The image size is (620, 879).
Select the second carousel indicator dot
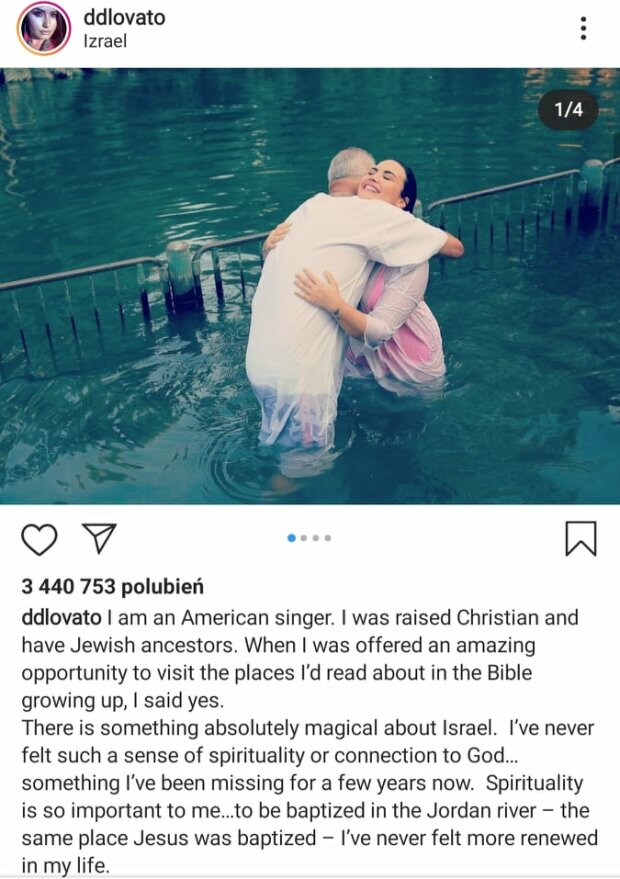point(304,538)
